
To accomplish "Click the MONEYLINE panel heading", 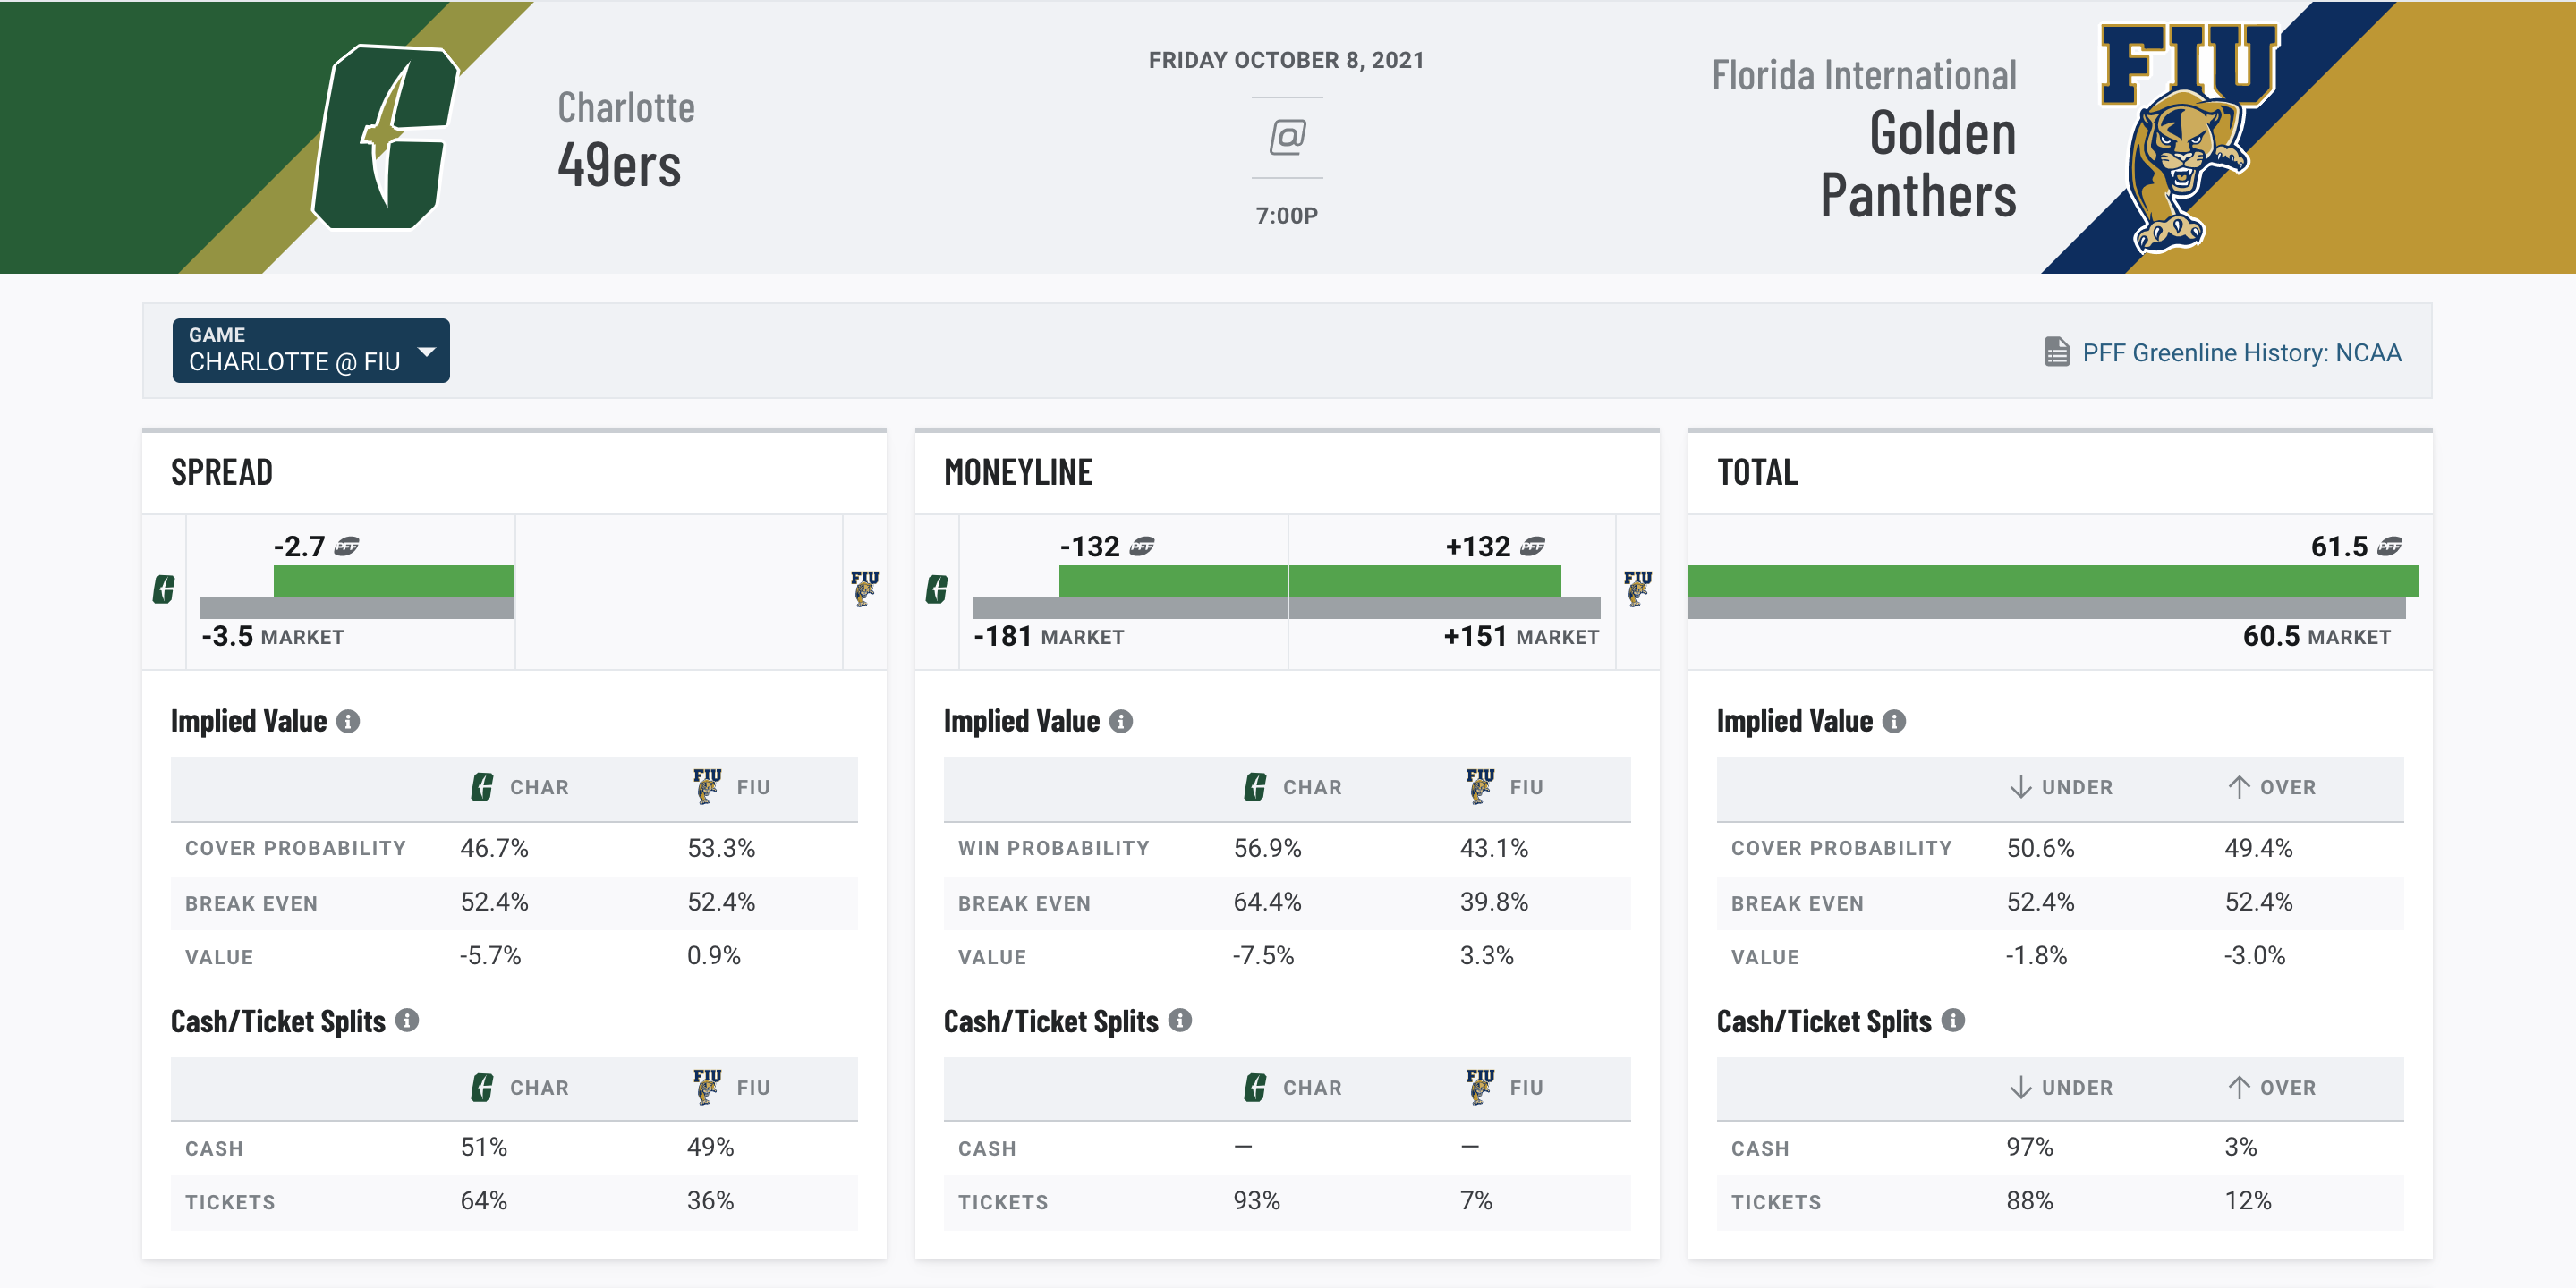I will pos(1018,472).
